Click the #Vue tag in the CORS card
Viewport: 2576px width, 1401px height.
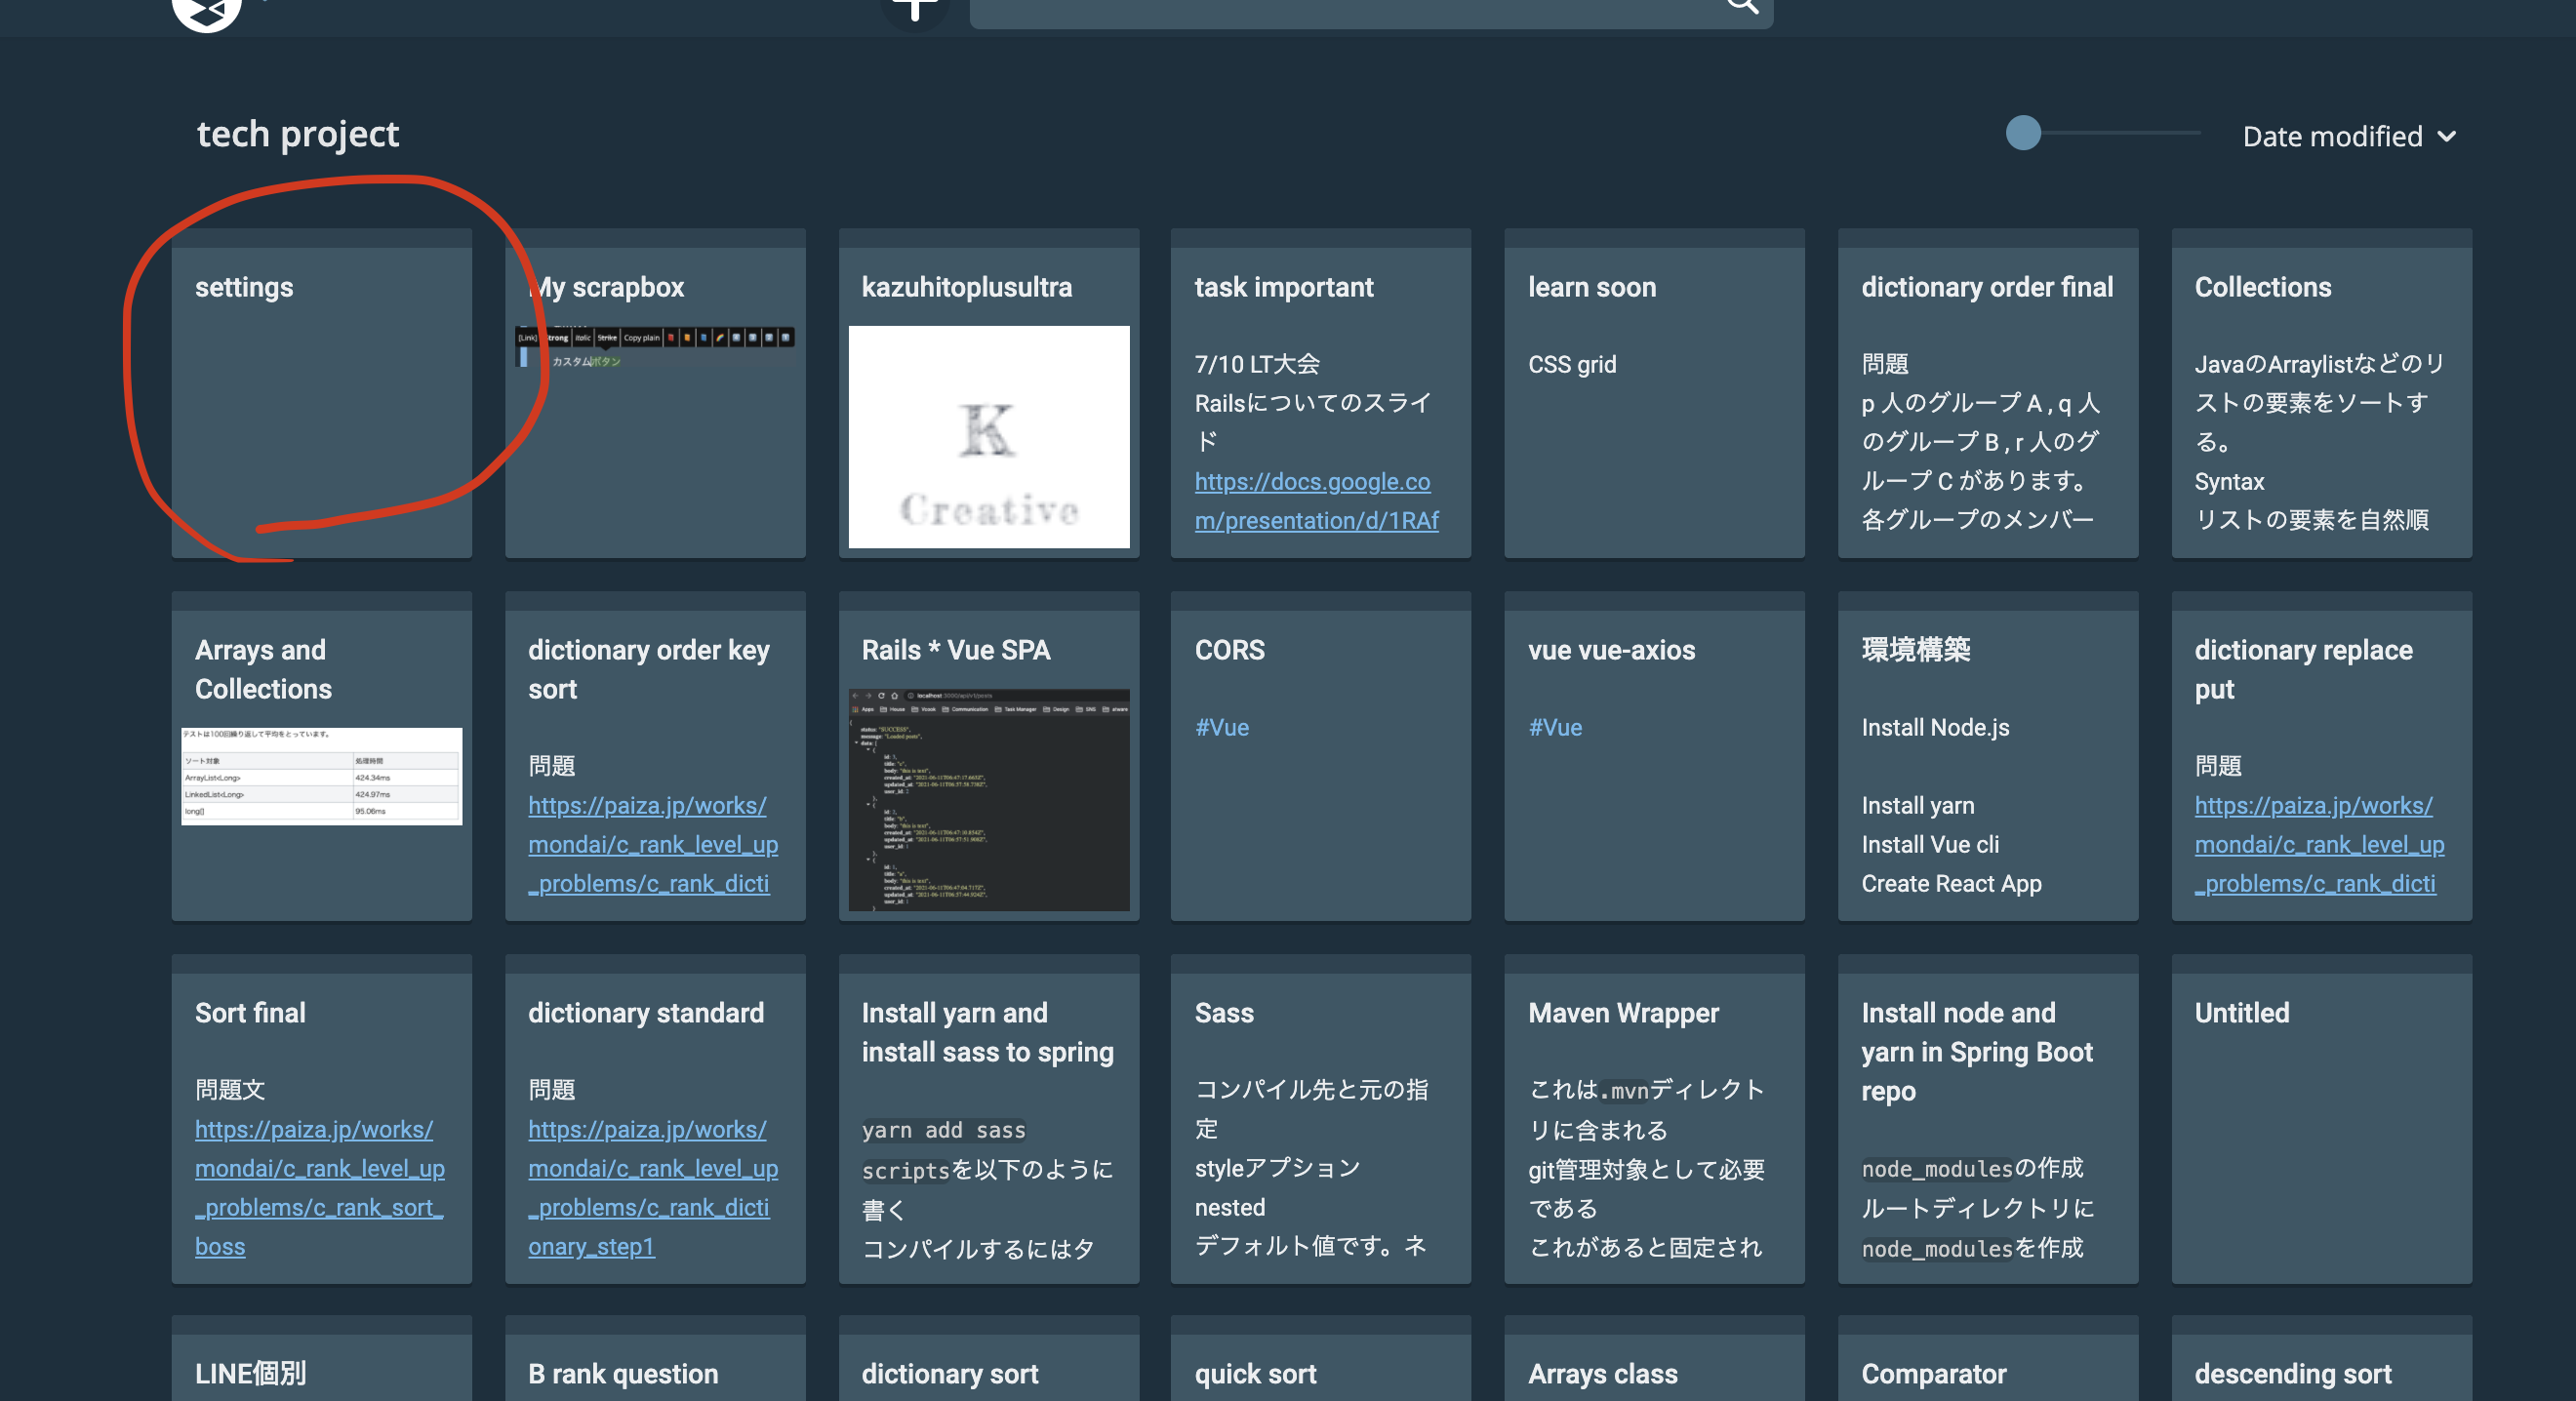1222,727
